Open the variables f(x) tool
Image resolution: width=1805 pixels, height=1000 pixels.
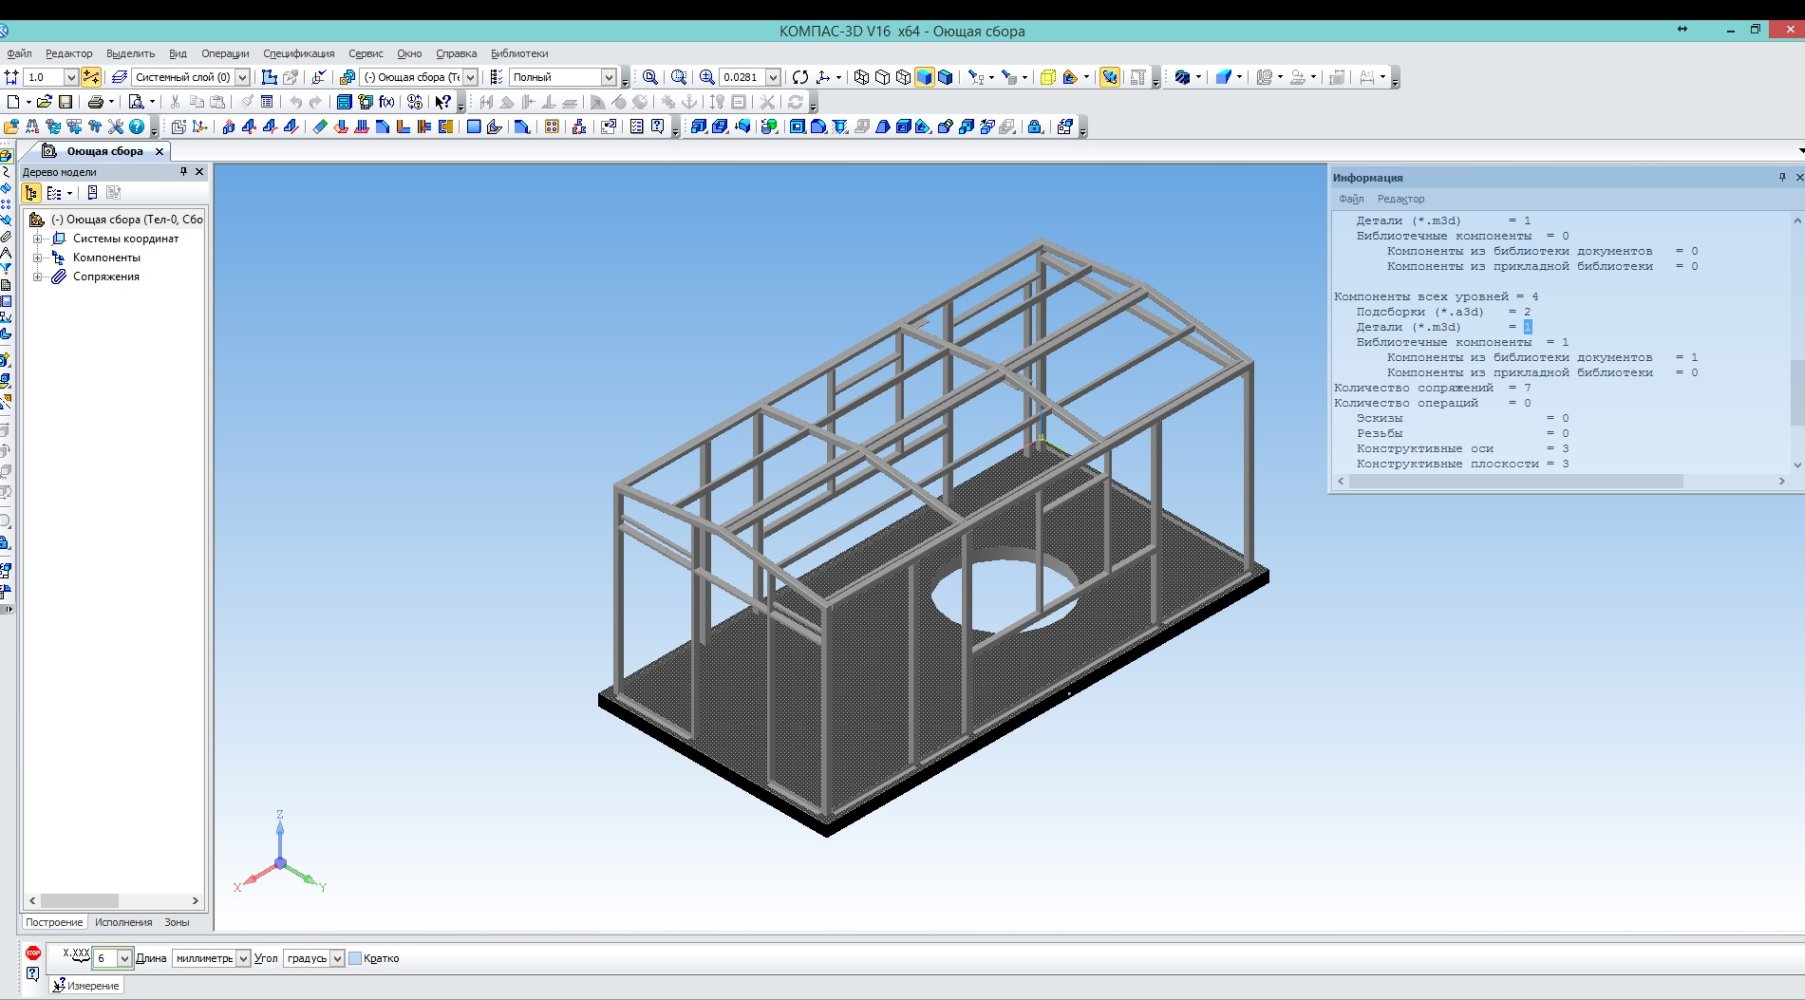pyautogui.click(x=387, y=102)
